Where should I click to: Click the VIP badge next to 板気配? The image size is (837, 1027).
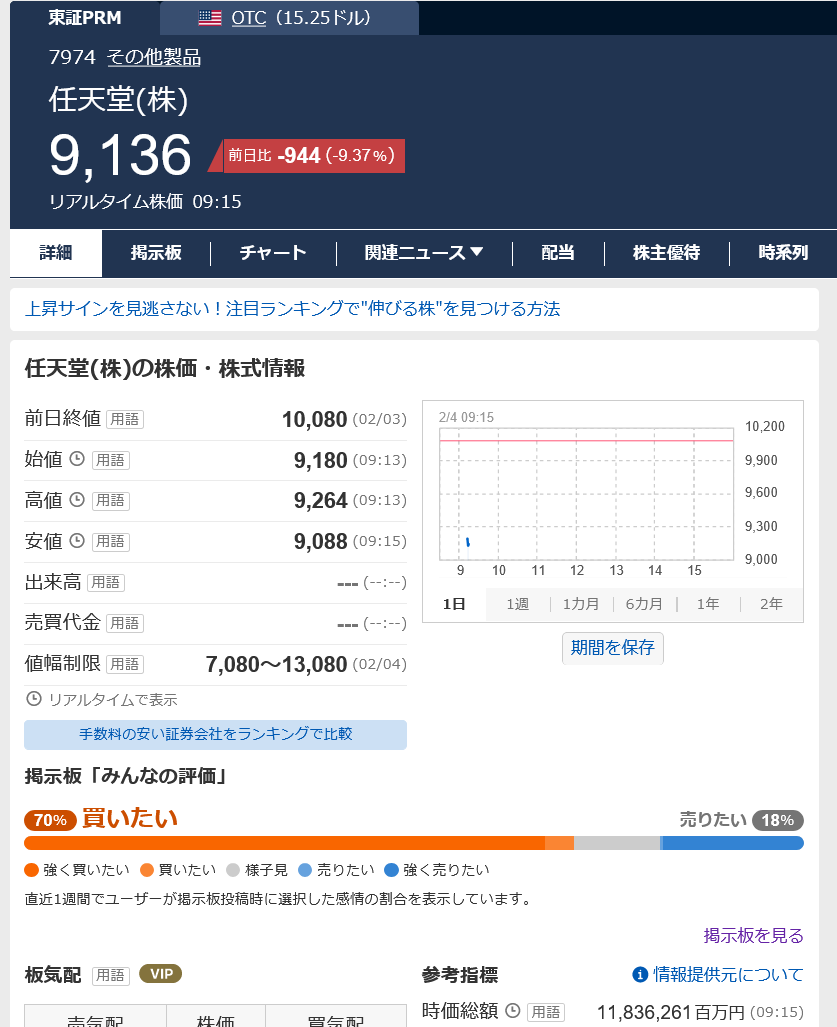160,974
